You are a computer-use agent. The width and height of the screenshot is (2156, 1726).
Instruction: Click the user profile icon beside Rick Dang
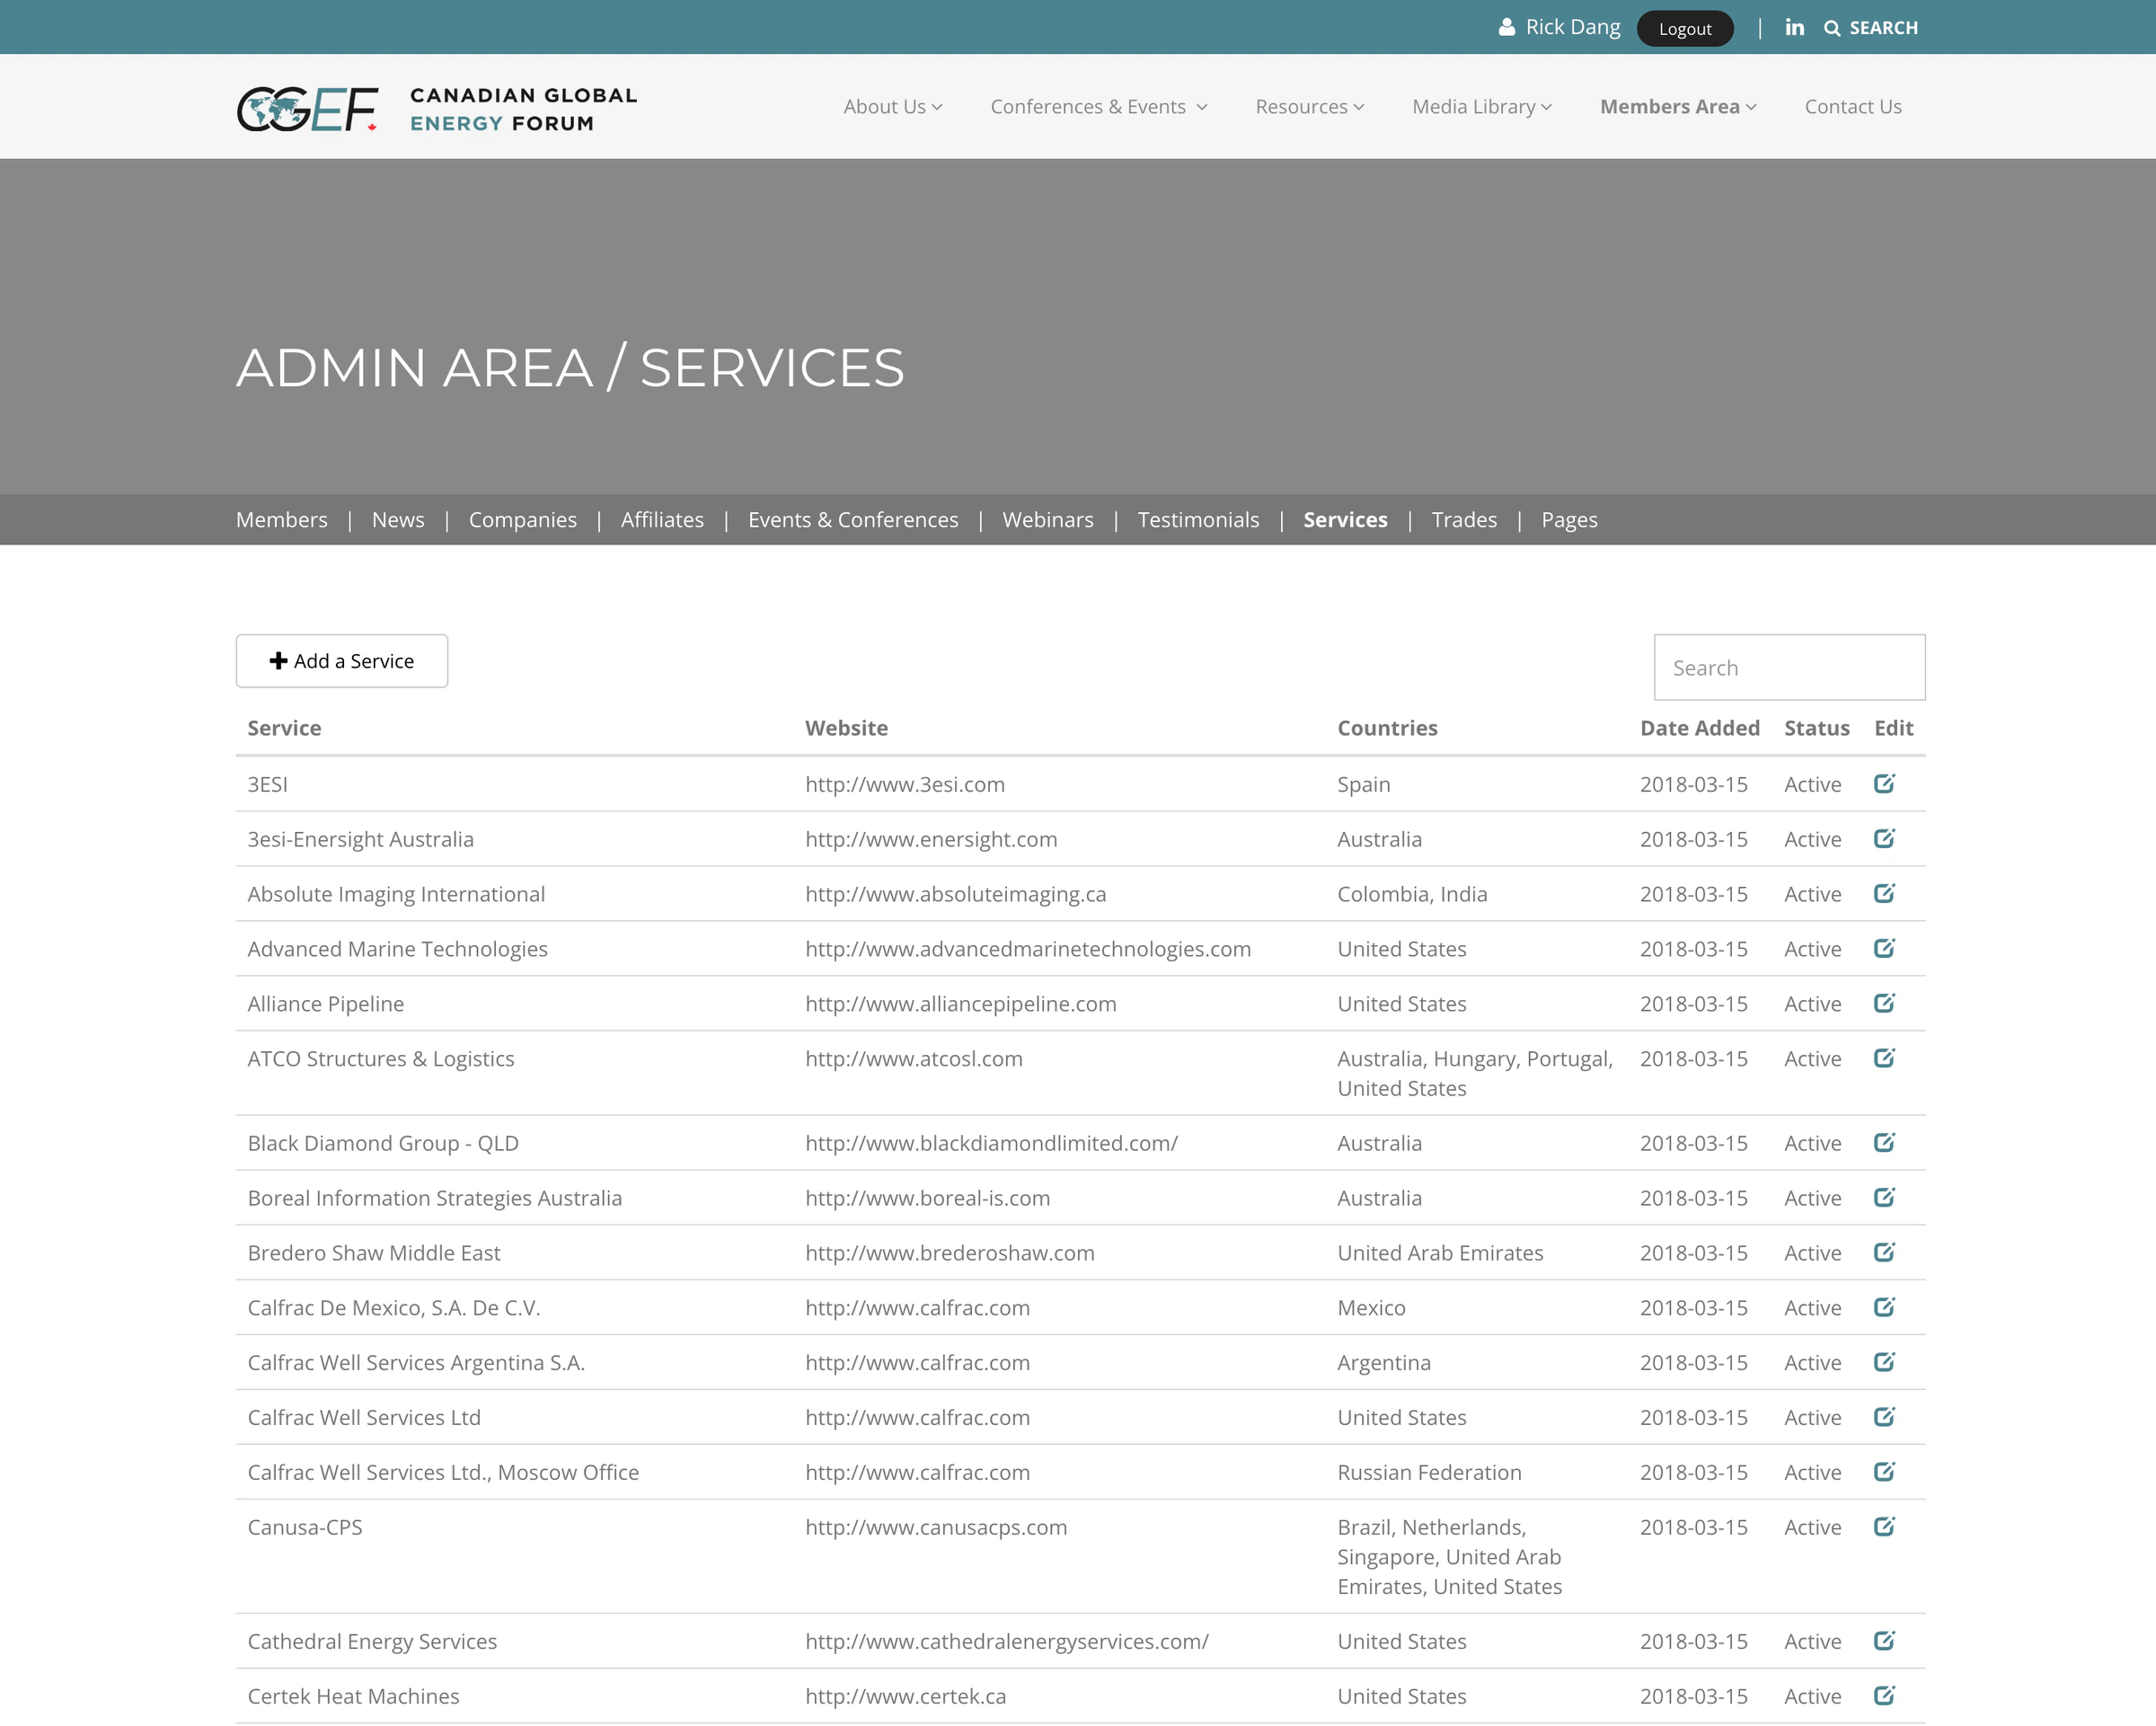1506,27
